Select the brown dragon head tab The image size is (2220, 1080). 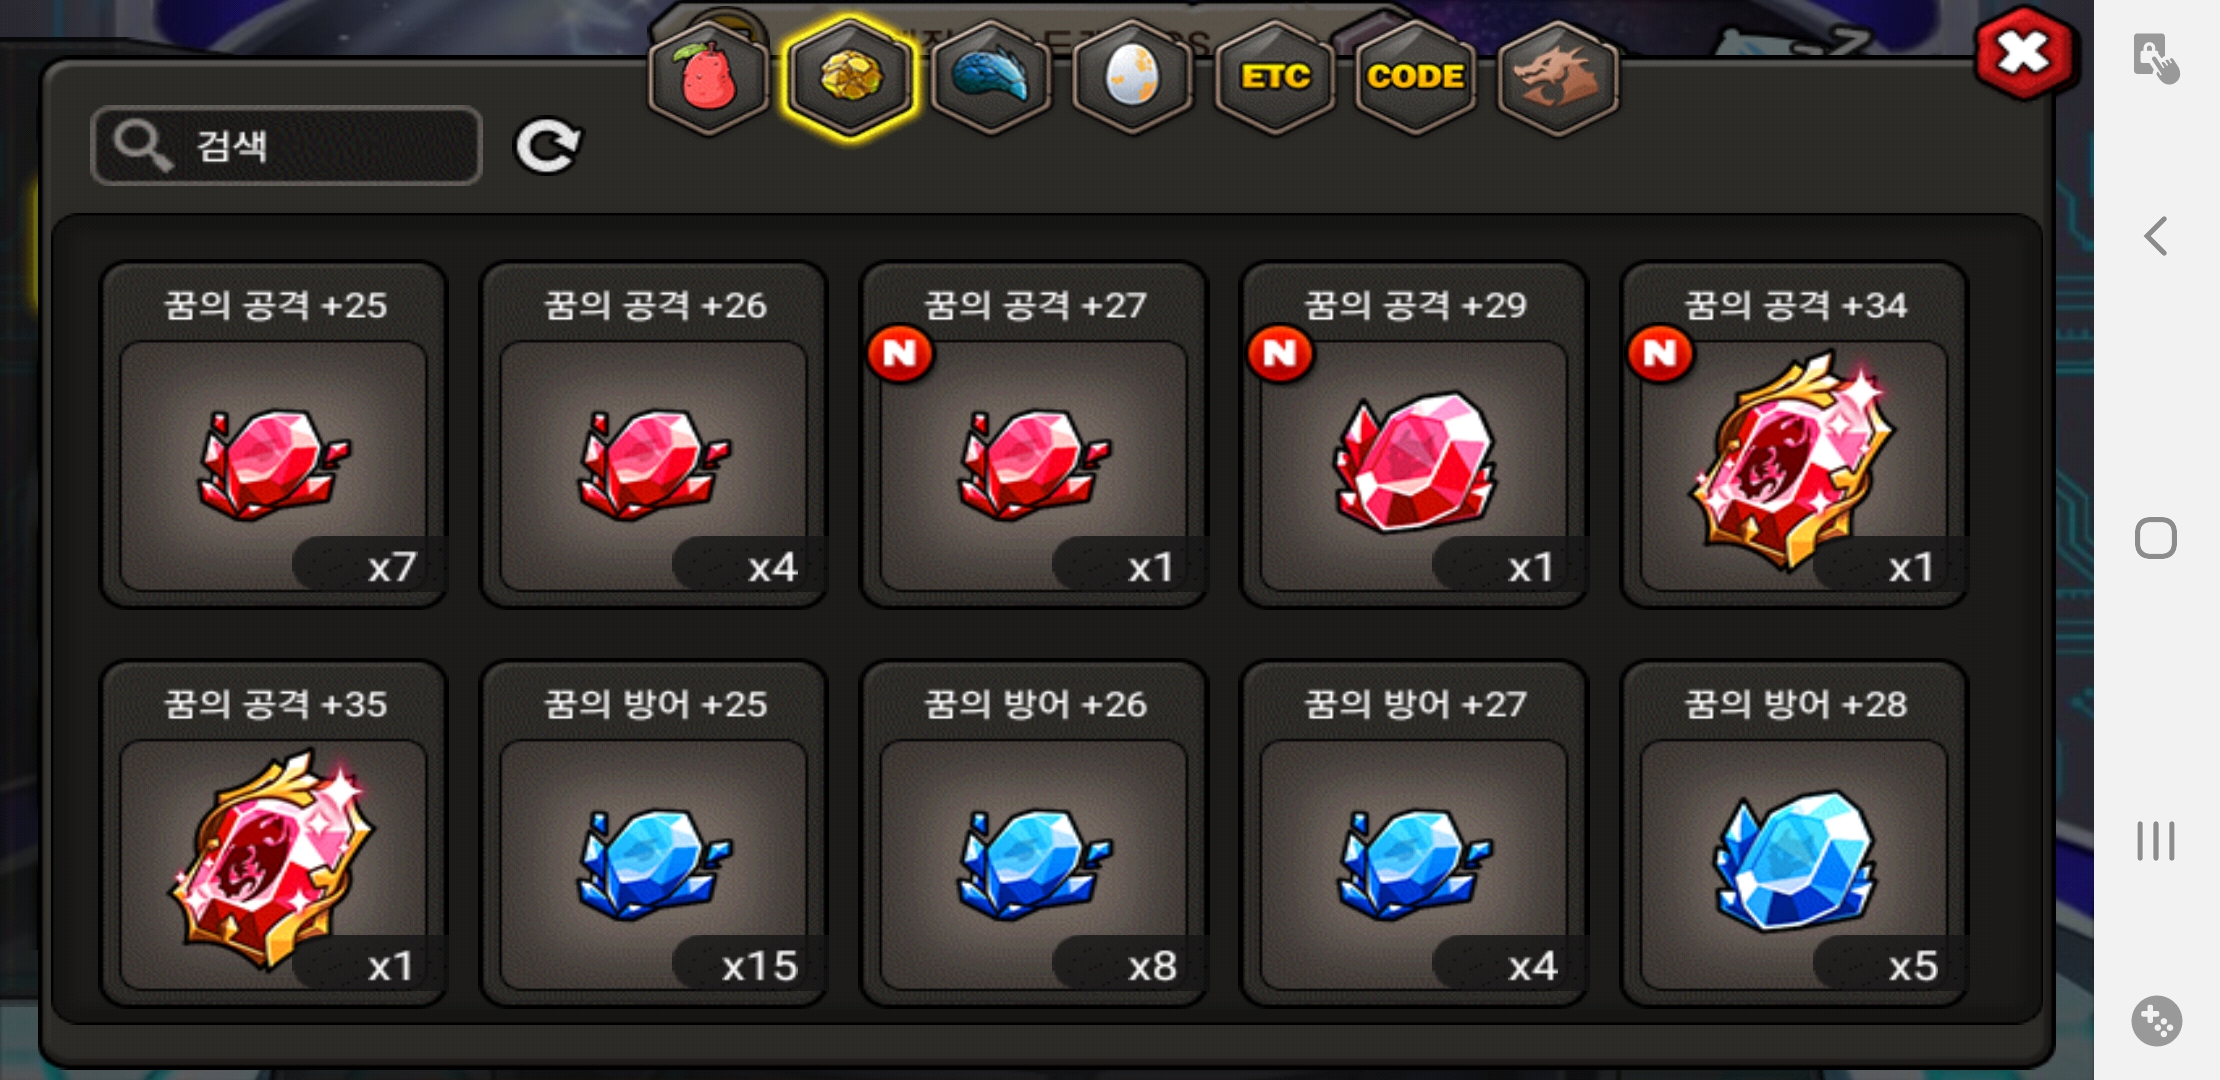[1558, 78]
